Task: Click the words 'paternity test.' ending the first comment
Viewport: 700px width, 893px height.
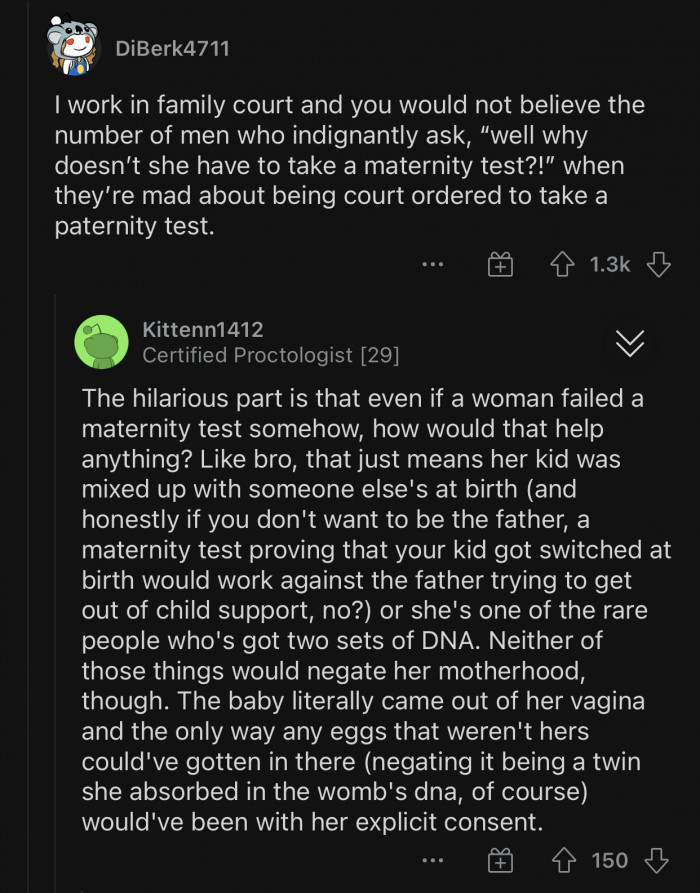Action: click(x=134, y=227)
